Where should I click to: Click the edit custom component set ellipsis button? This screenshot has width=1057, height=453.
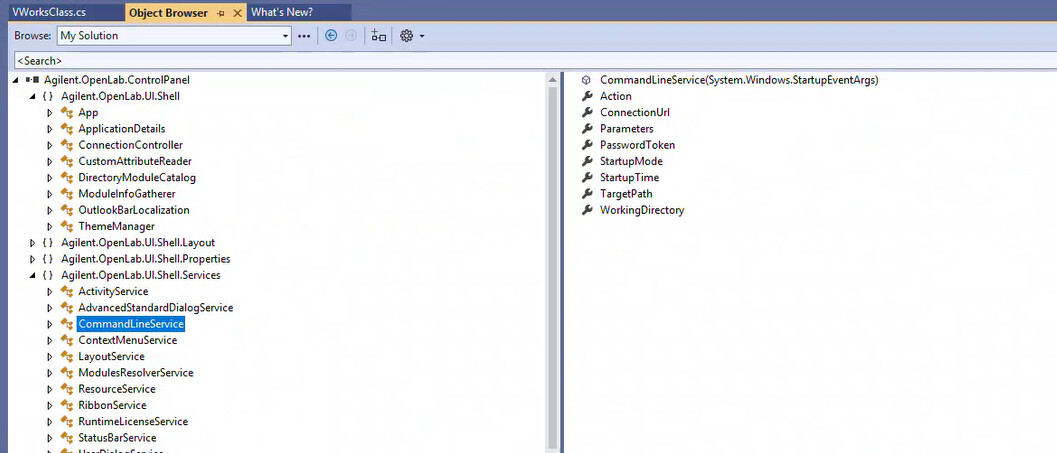pyautogui.click(x=304, y=36)
